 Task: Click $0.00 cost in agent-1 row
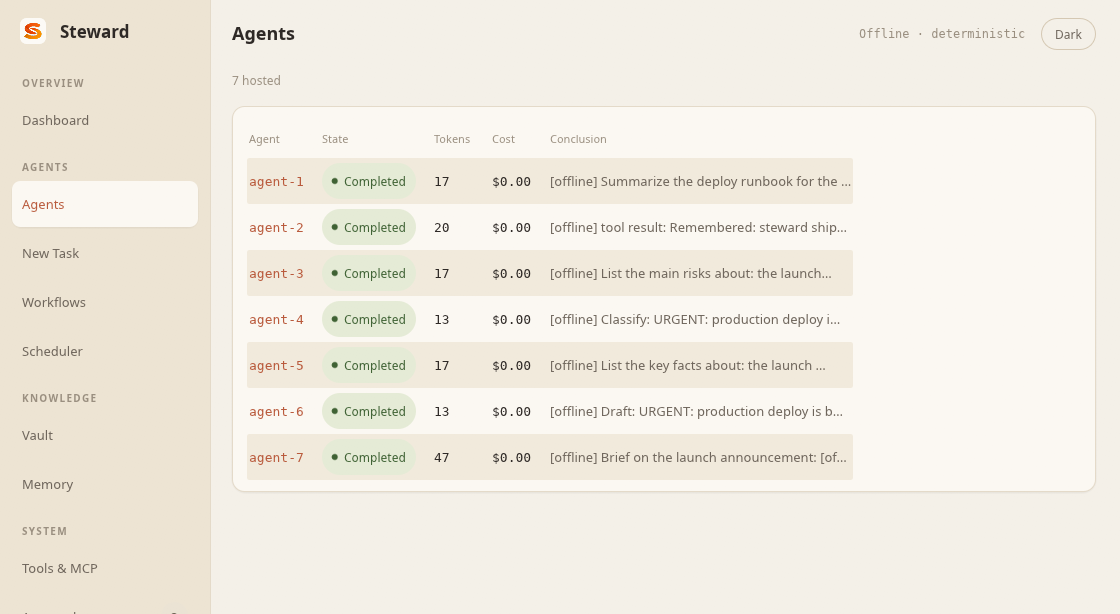(x=511, y=182)
